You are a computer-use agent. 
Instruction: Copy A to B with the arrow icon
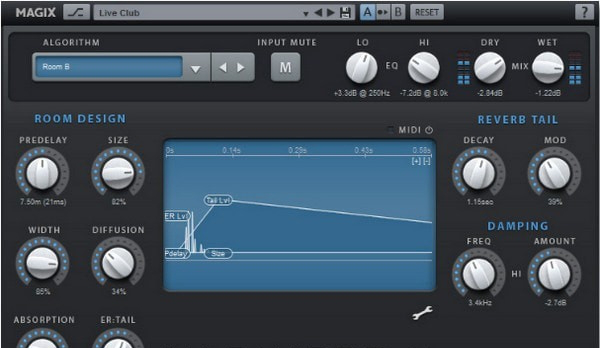(x=382, y=13)
